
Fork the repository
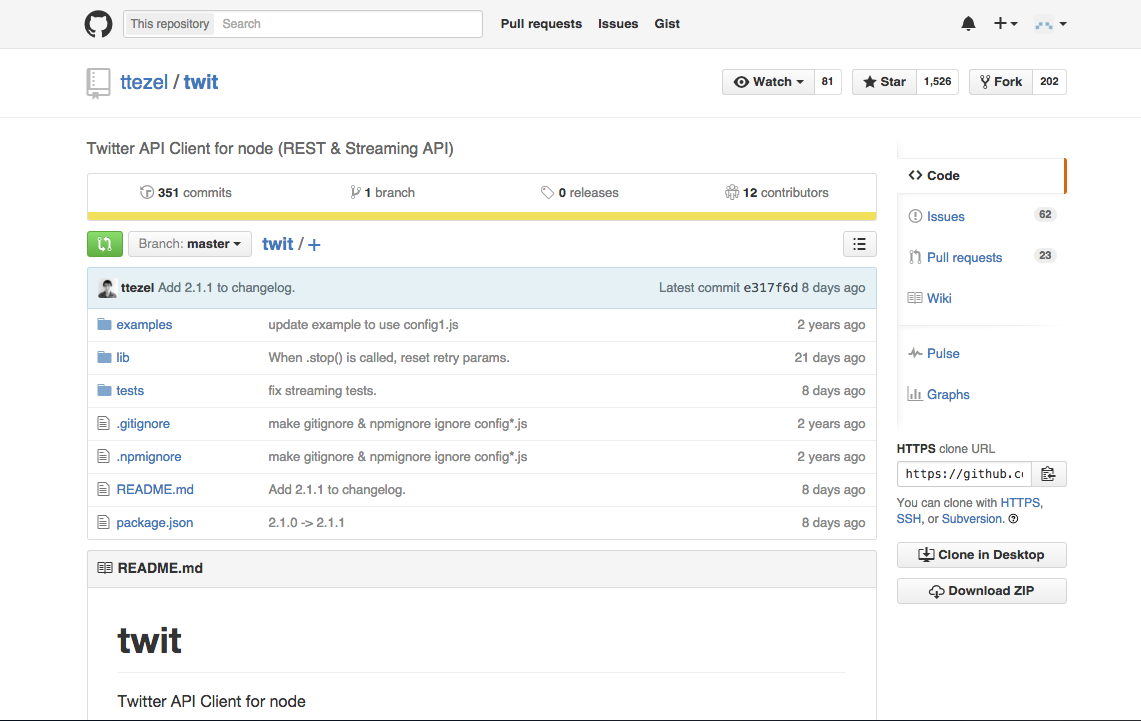click(1001, 81)
